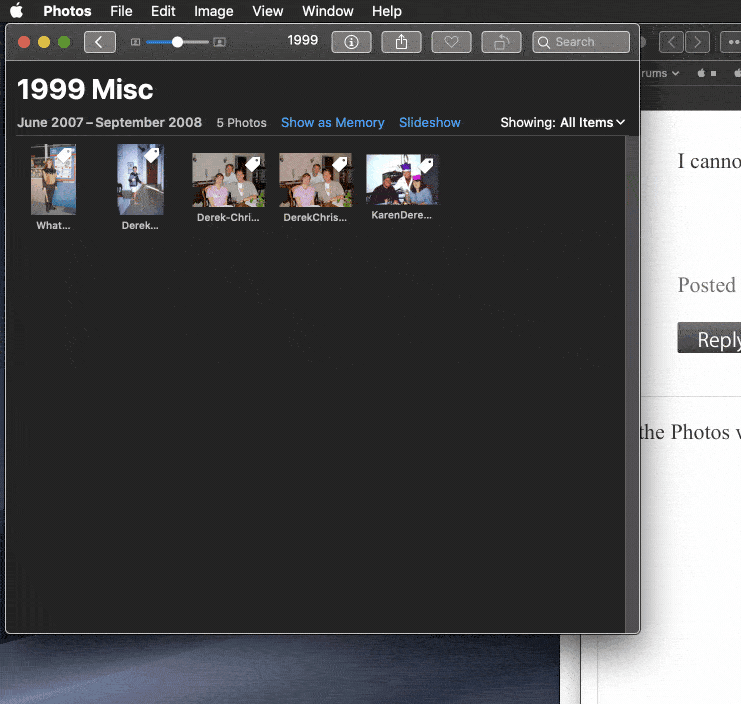Click keyword tag badge on DerekChris... photo
Screen dimensions: 741x704
[x=340, y=163]
